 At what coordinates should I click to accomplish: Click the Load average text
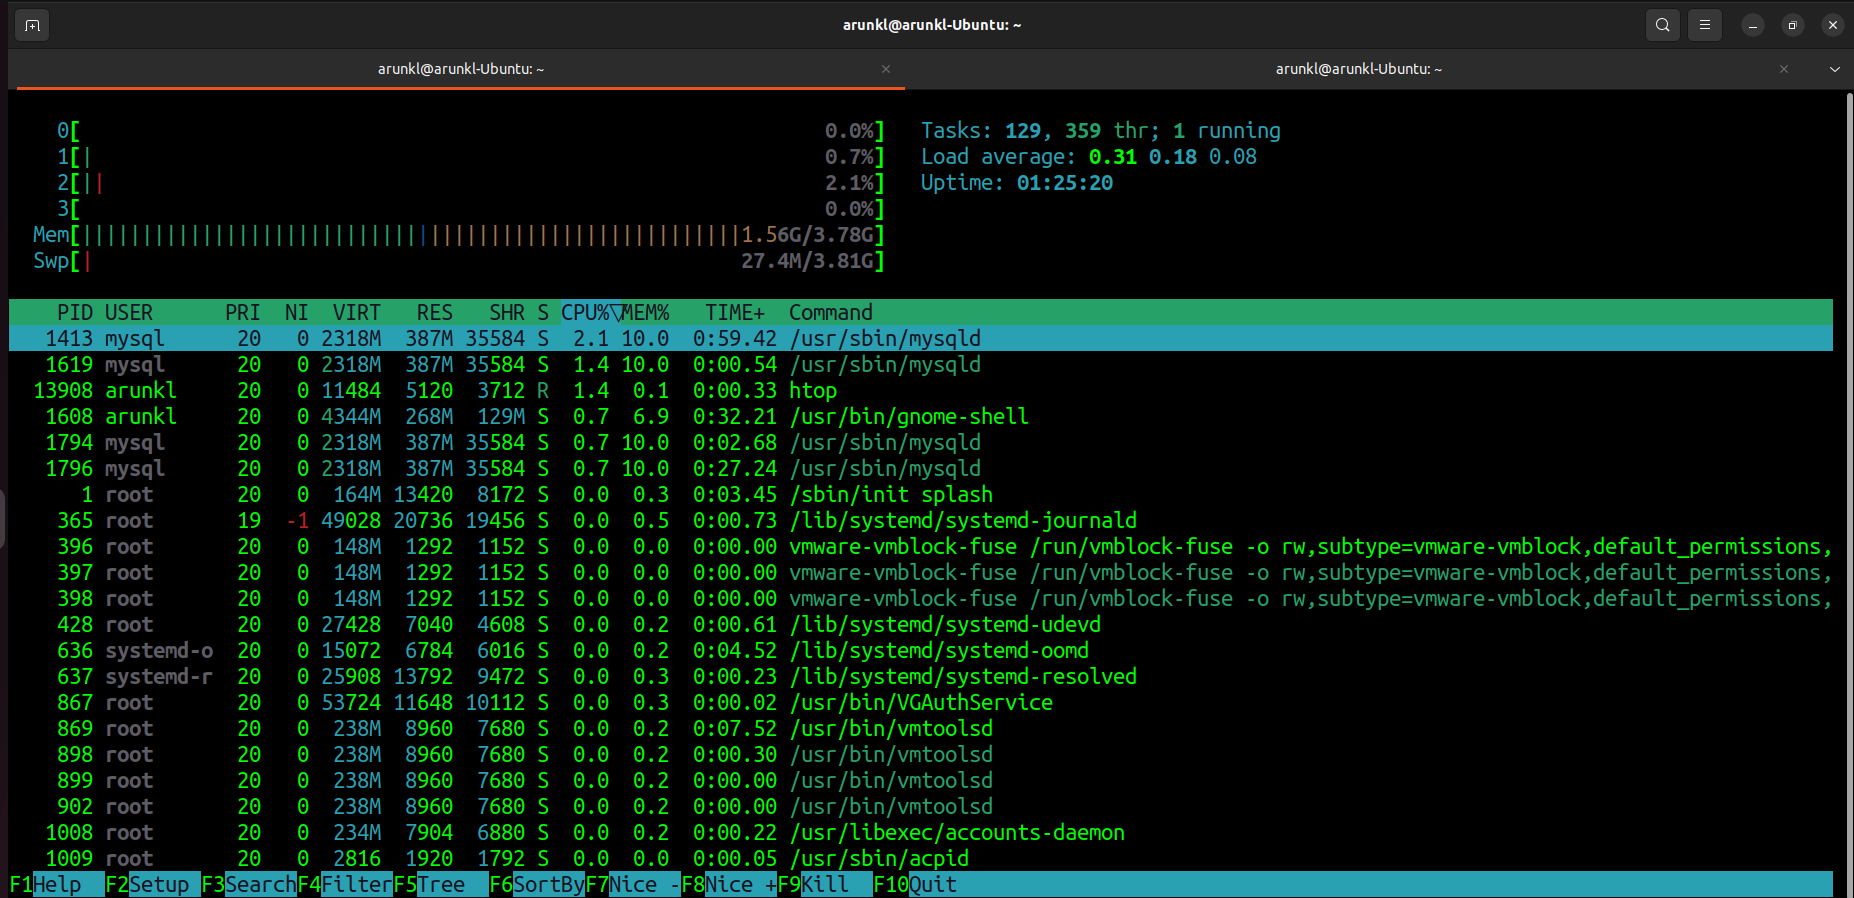(1089, 157)
